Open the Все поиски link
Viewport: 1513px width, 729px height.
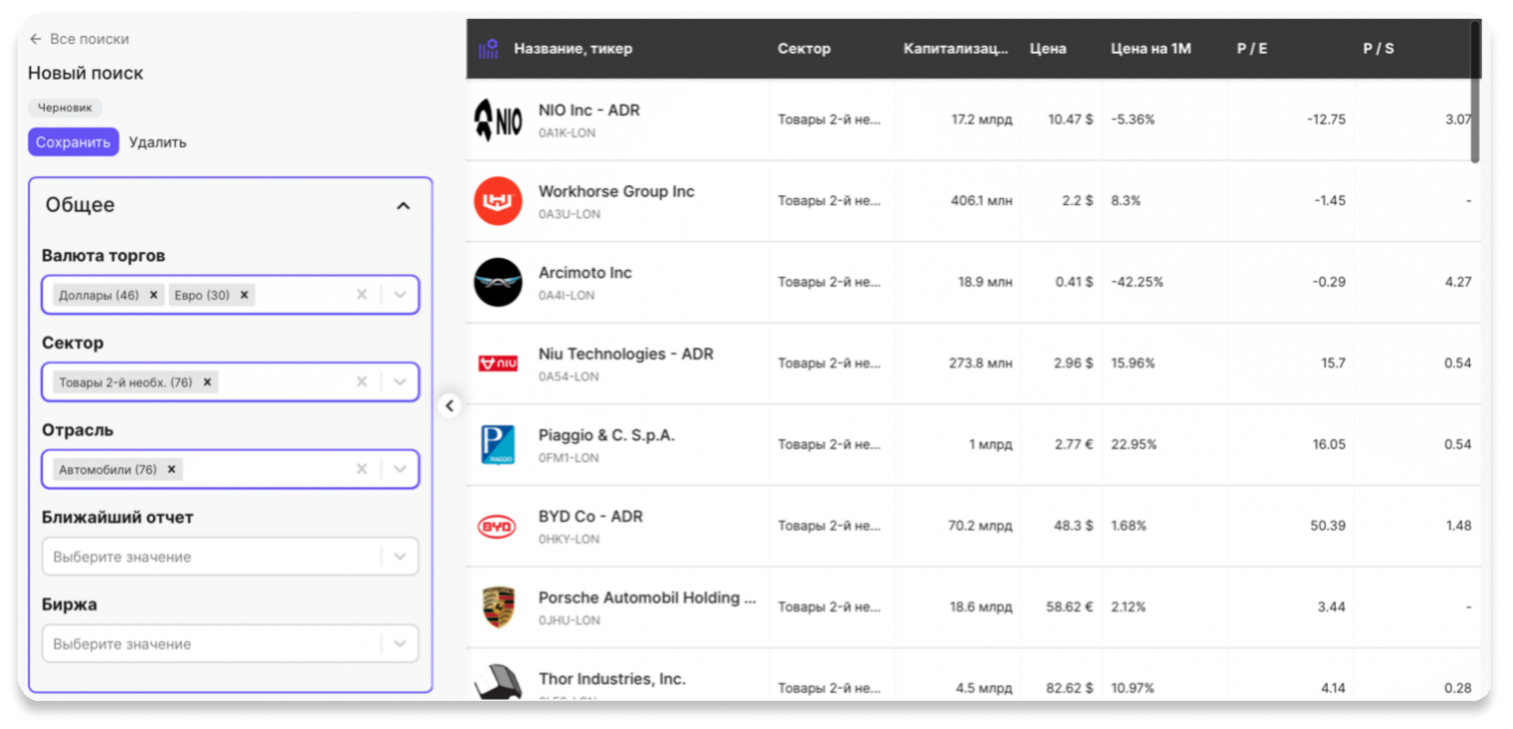(89, 39)
